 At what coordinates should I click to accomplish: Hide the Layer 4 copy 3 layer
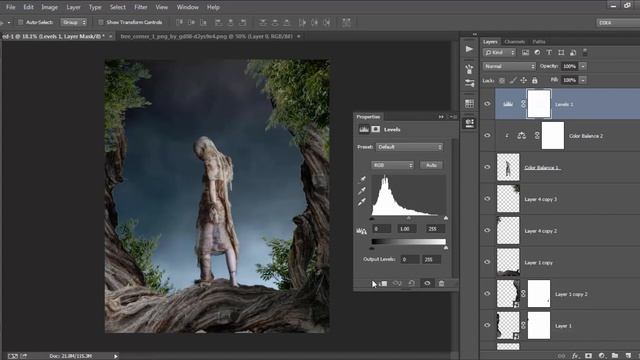[x=487, y=198]
